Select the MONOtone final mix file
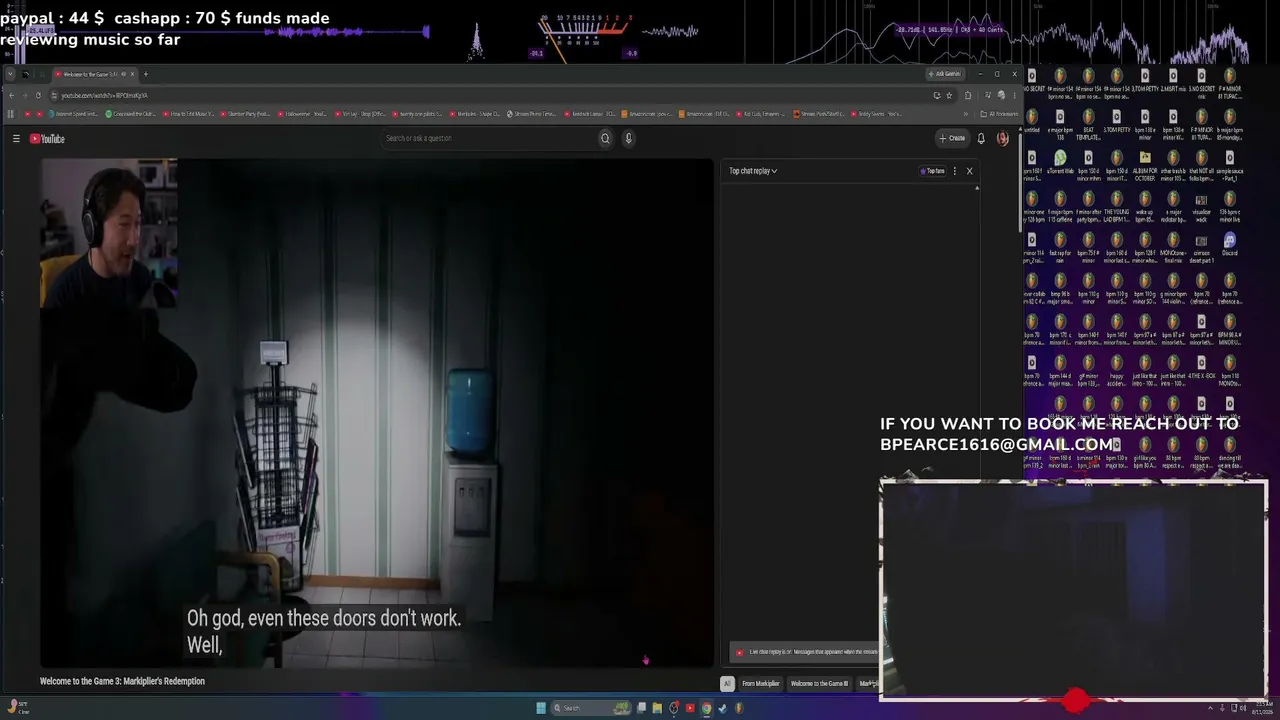 (x=1173, y=246)
